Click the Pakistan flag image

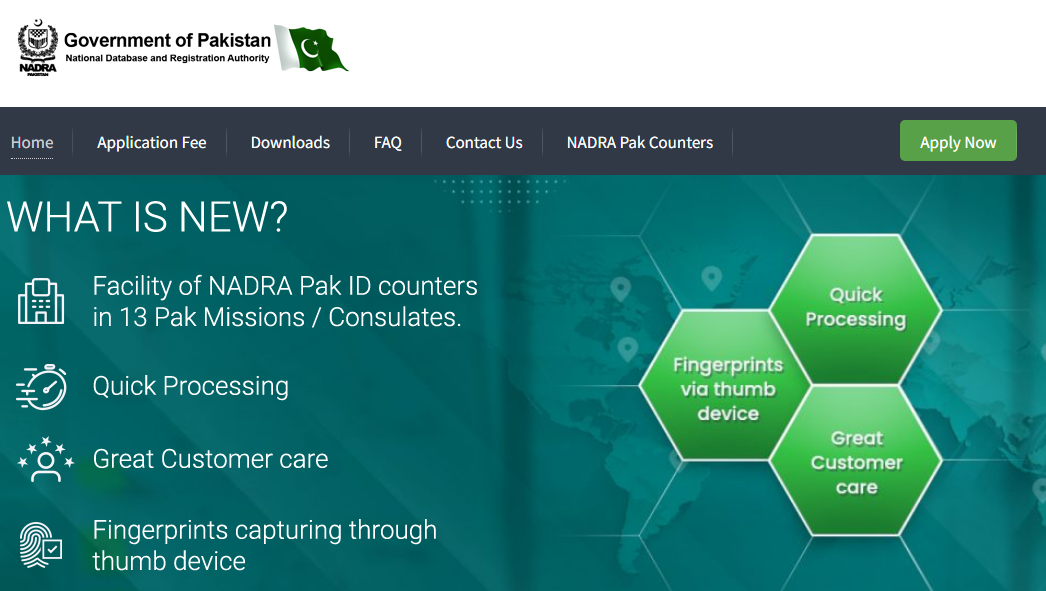coord(311,48)
